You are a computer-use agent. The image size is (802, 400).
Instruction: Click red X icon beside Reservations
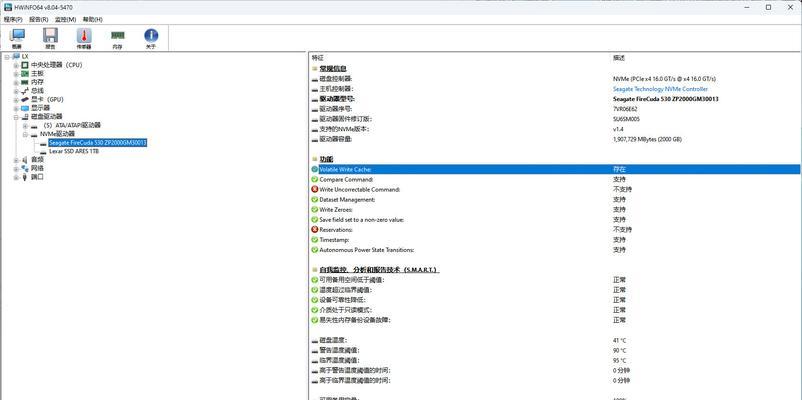[x=315, y=230]
